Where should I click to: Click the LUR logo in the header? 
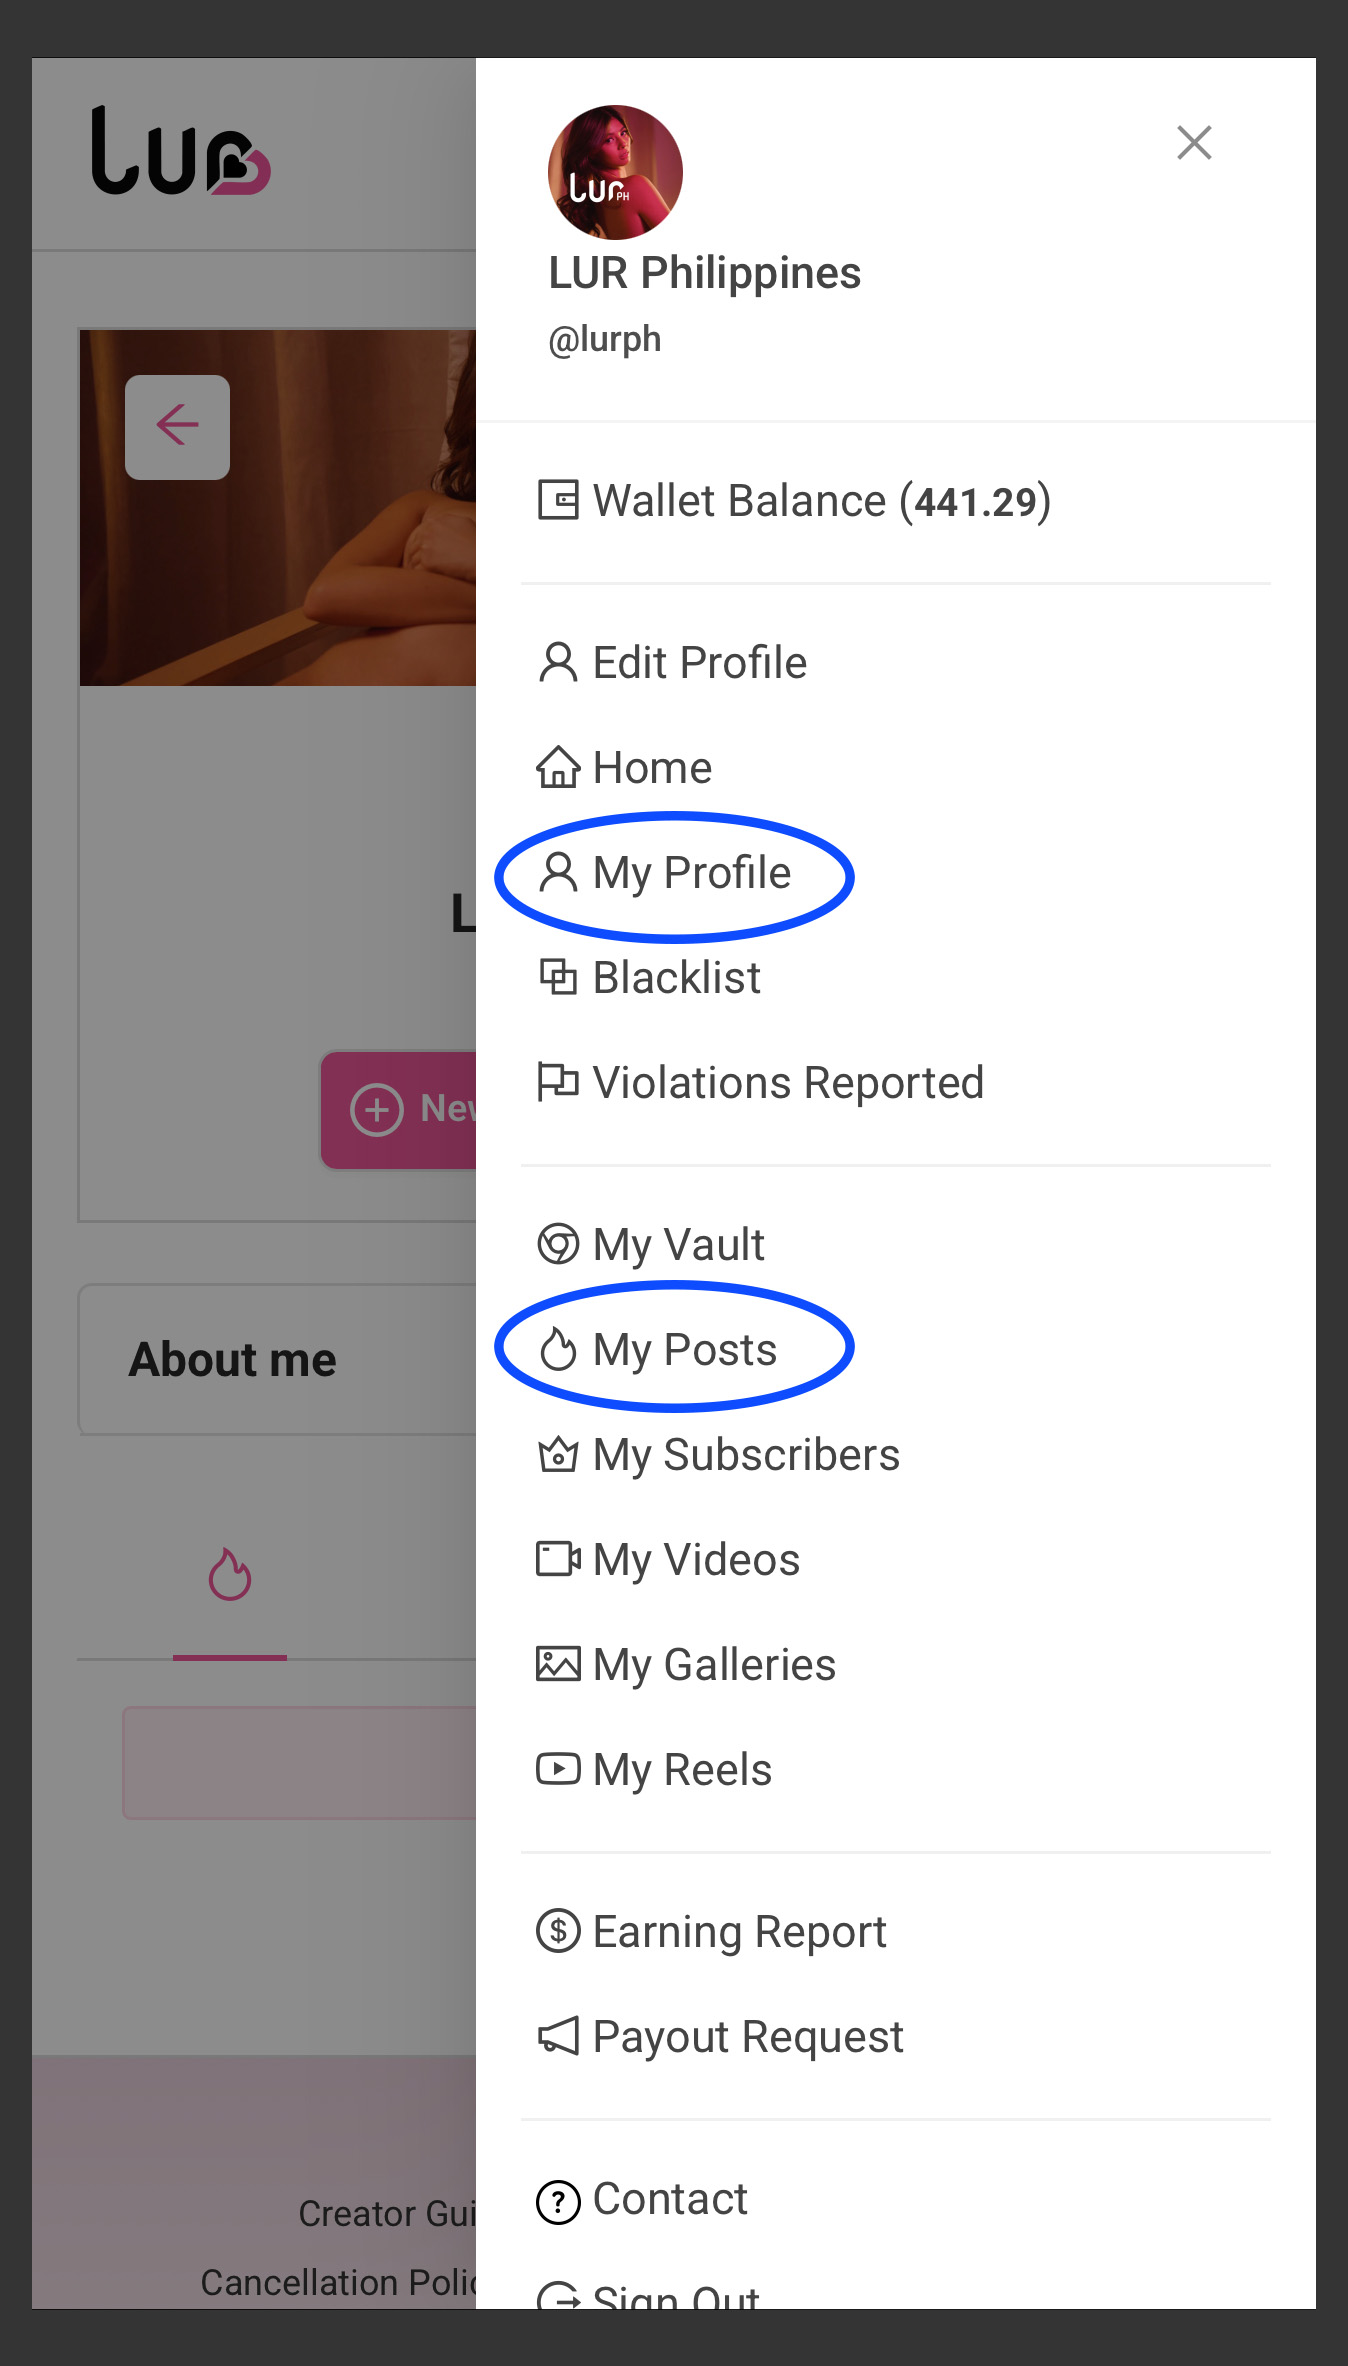(x=180, y=150)
